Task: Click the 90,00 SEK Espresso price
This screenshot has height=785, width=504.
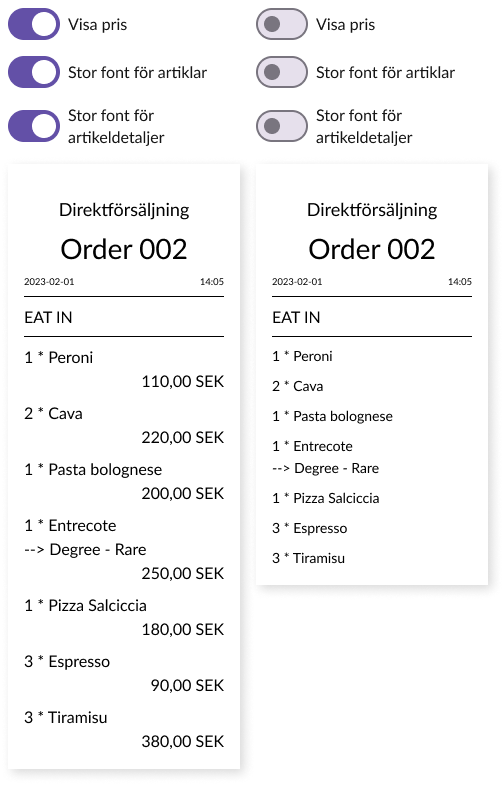Action: tap(187, 685)
